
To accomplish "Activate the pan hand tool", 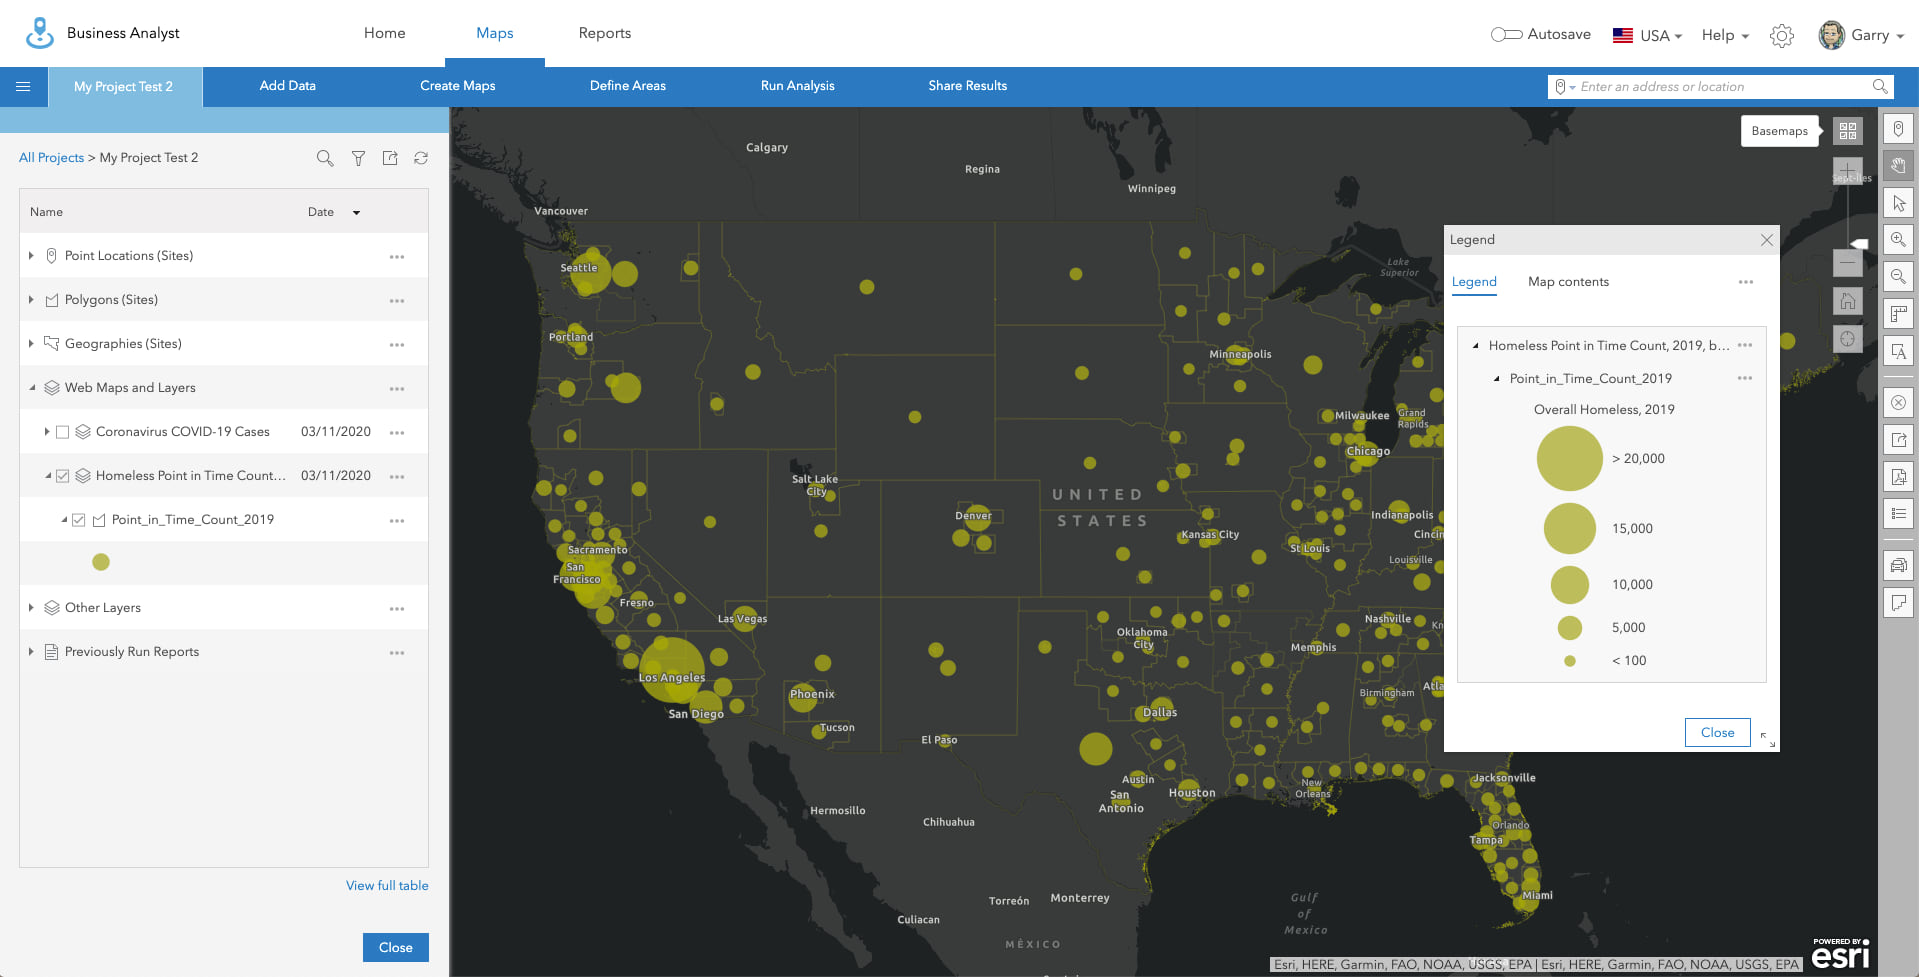I will 1898,166.
